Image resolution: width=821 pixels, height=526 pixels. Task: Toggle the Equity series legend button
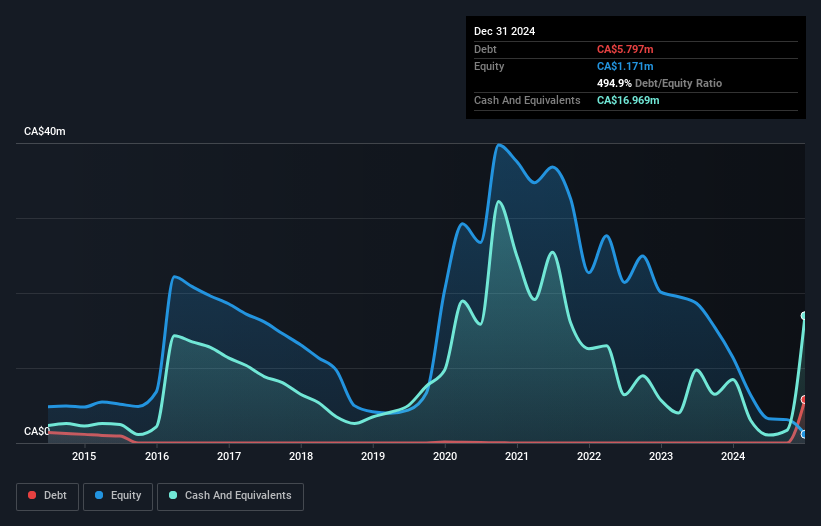click(118, 496)
